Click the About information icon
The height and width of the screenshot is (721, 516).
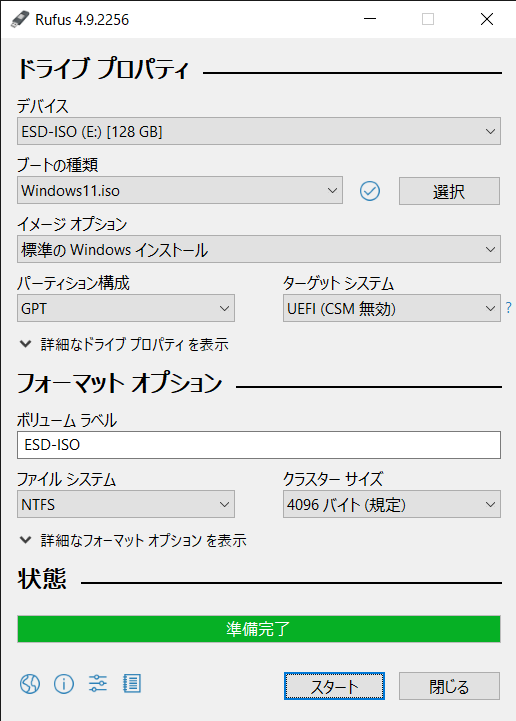tap(64, 684)
